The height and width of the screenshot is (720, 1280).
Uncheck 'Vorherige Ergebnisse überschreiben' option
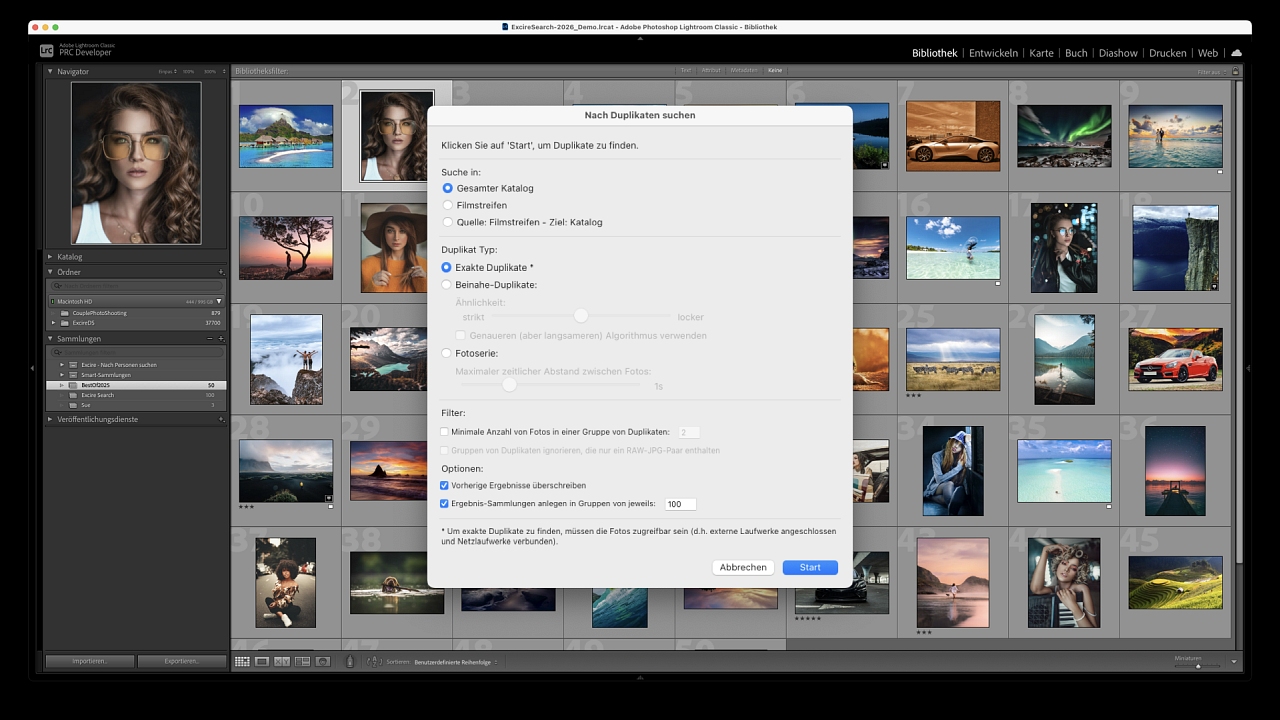click(x=445, y=485)
